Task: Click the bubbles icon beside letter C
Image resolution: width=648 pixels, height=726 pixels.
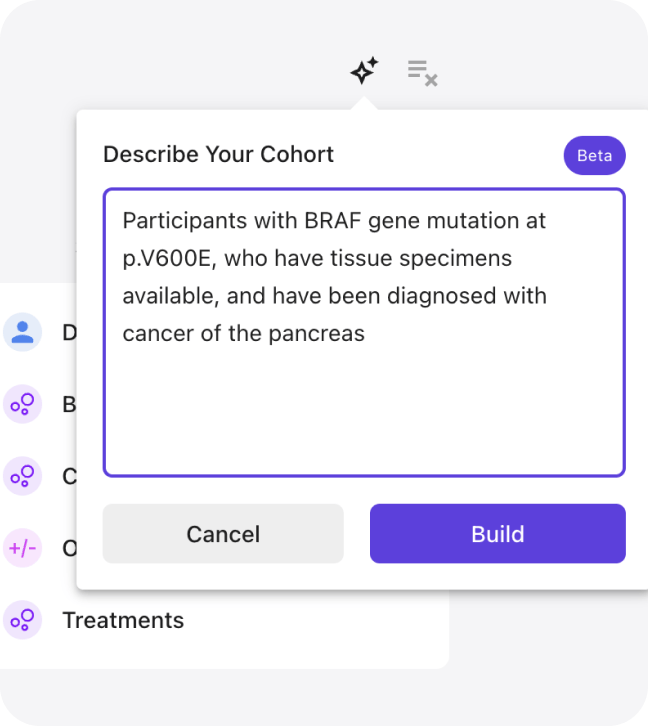Action: (x=22, y=476)
